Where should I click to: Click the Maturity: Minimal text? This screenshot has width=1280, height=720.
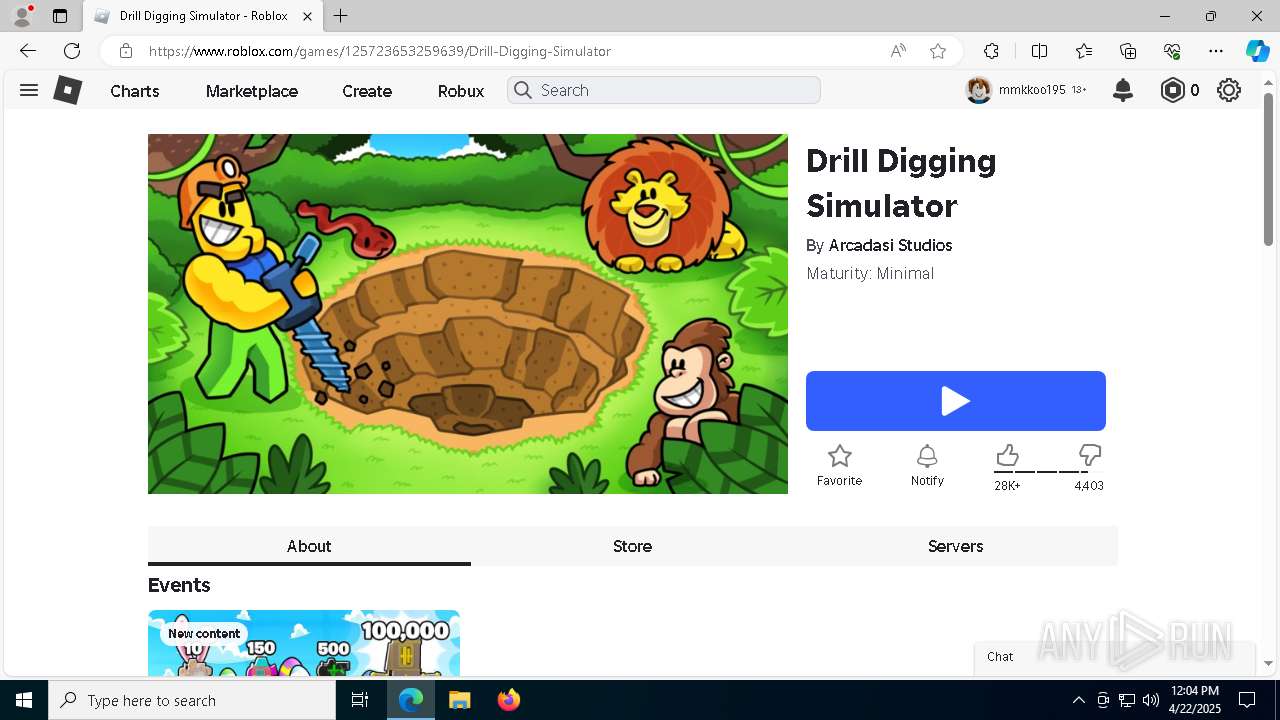click(x=870, y=273)
